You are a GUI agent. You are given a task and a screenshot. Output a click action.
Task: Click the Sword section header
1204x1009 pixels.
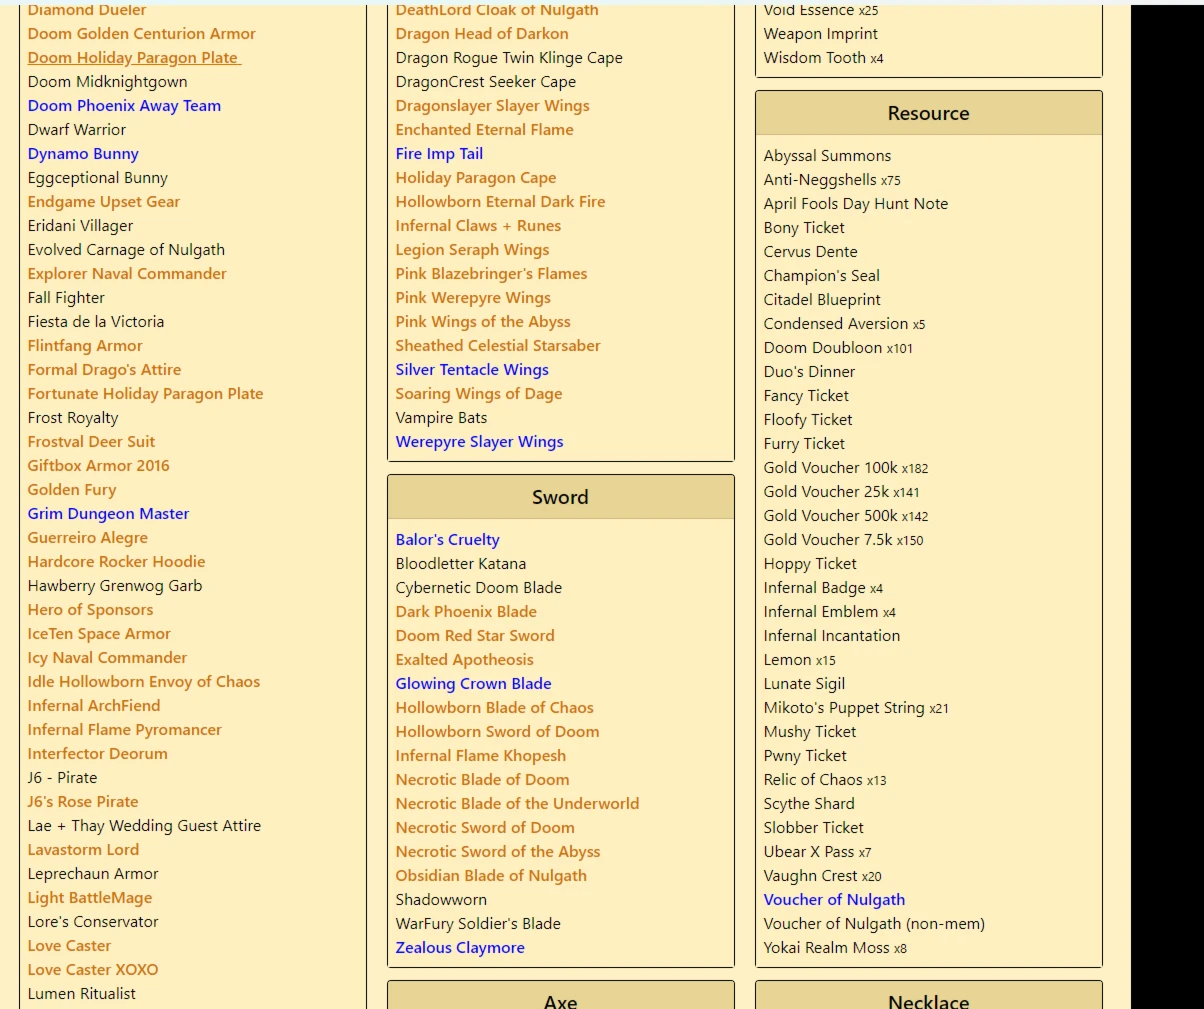(560, 497)
